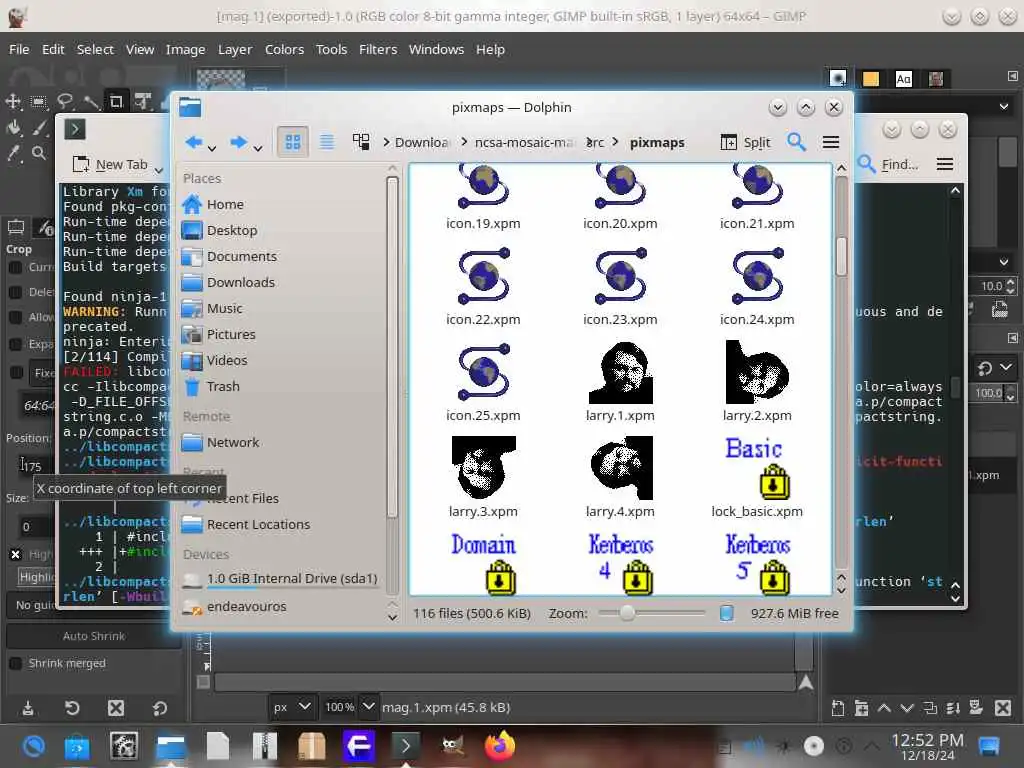
Task: Raise layer arrow in GIMP layers panel
Action: (884, 708)
